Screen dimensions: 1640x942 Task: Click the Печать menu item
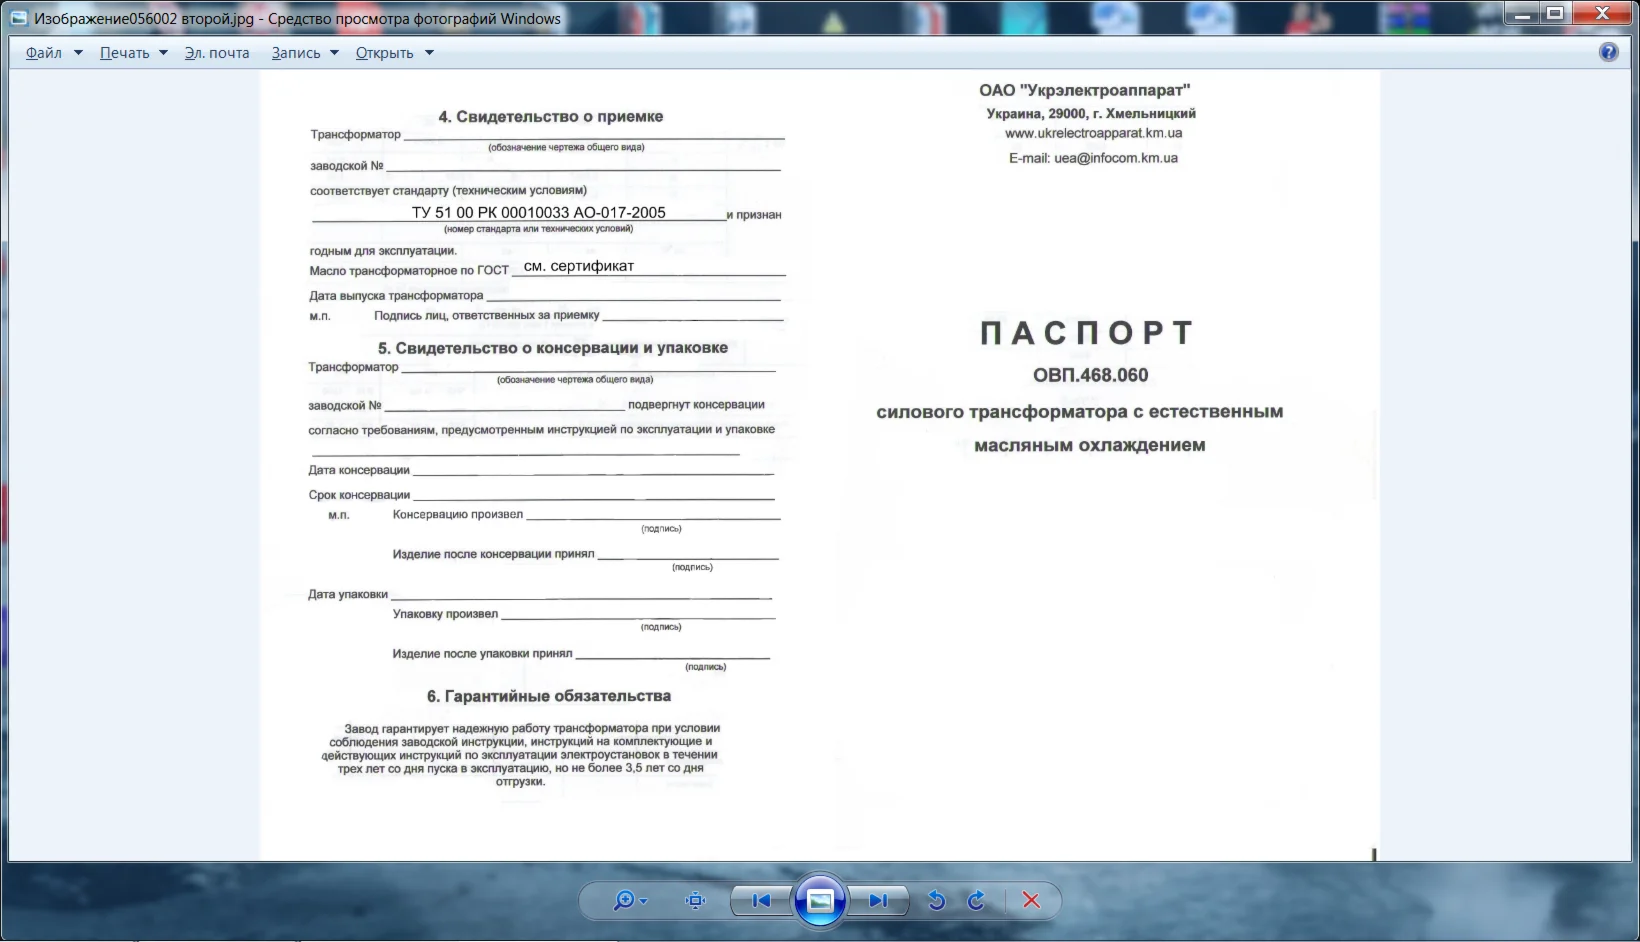(124, 52)
